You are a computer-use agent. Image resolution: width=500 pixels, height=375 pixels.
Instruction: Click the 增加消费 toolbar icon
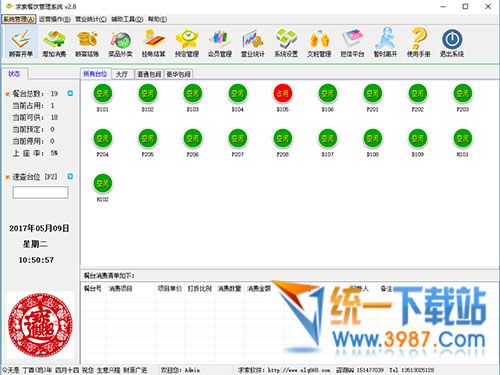pos(54,42)
